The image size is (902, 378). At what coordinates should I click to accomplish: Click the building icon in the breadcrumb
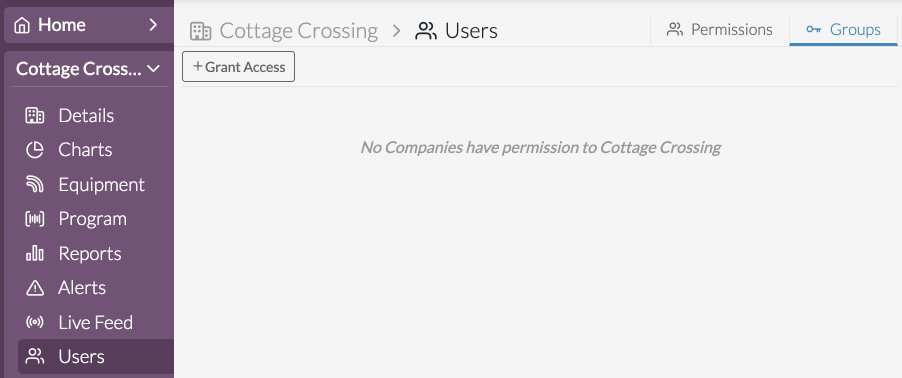[201, 31]
